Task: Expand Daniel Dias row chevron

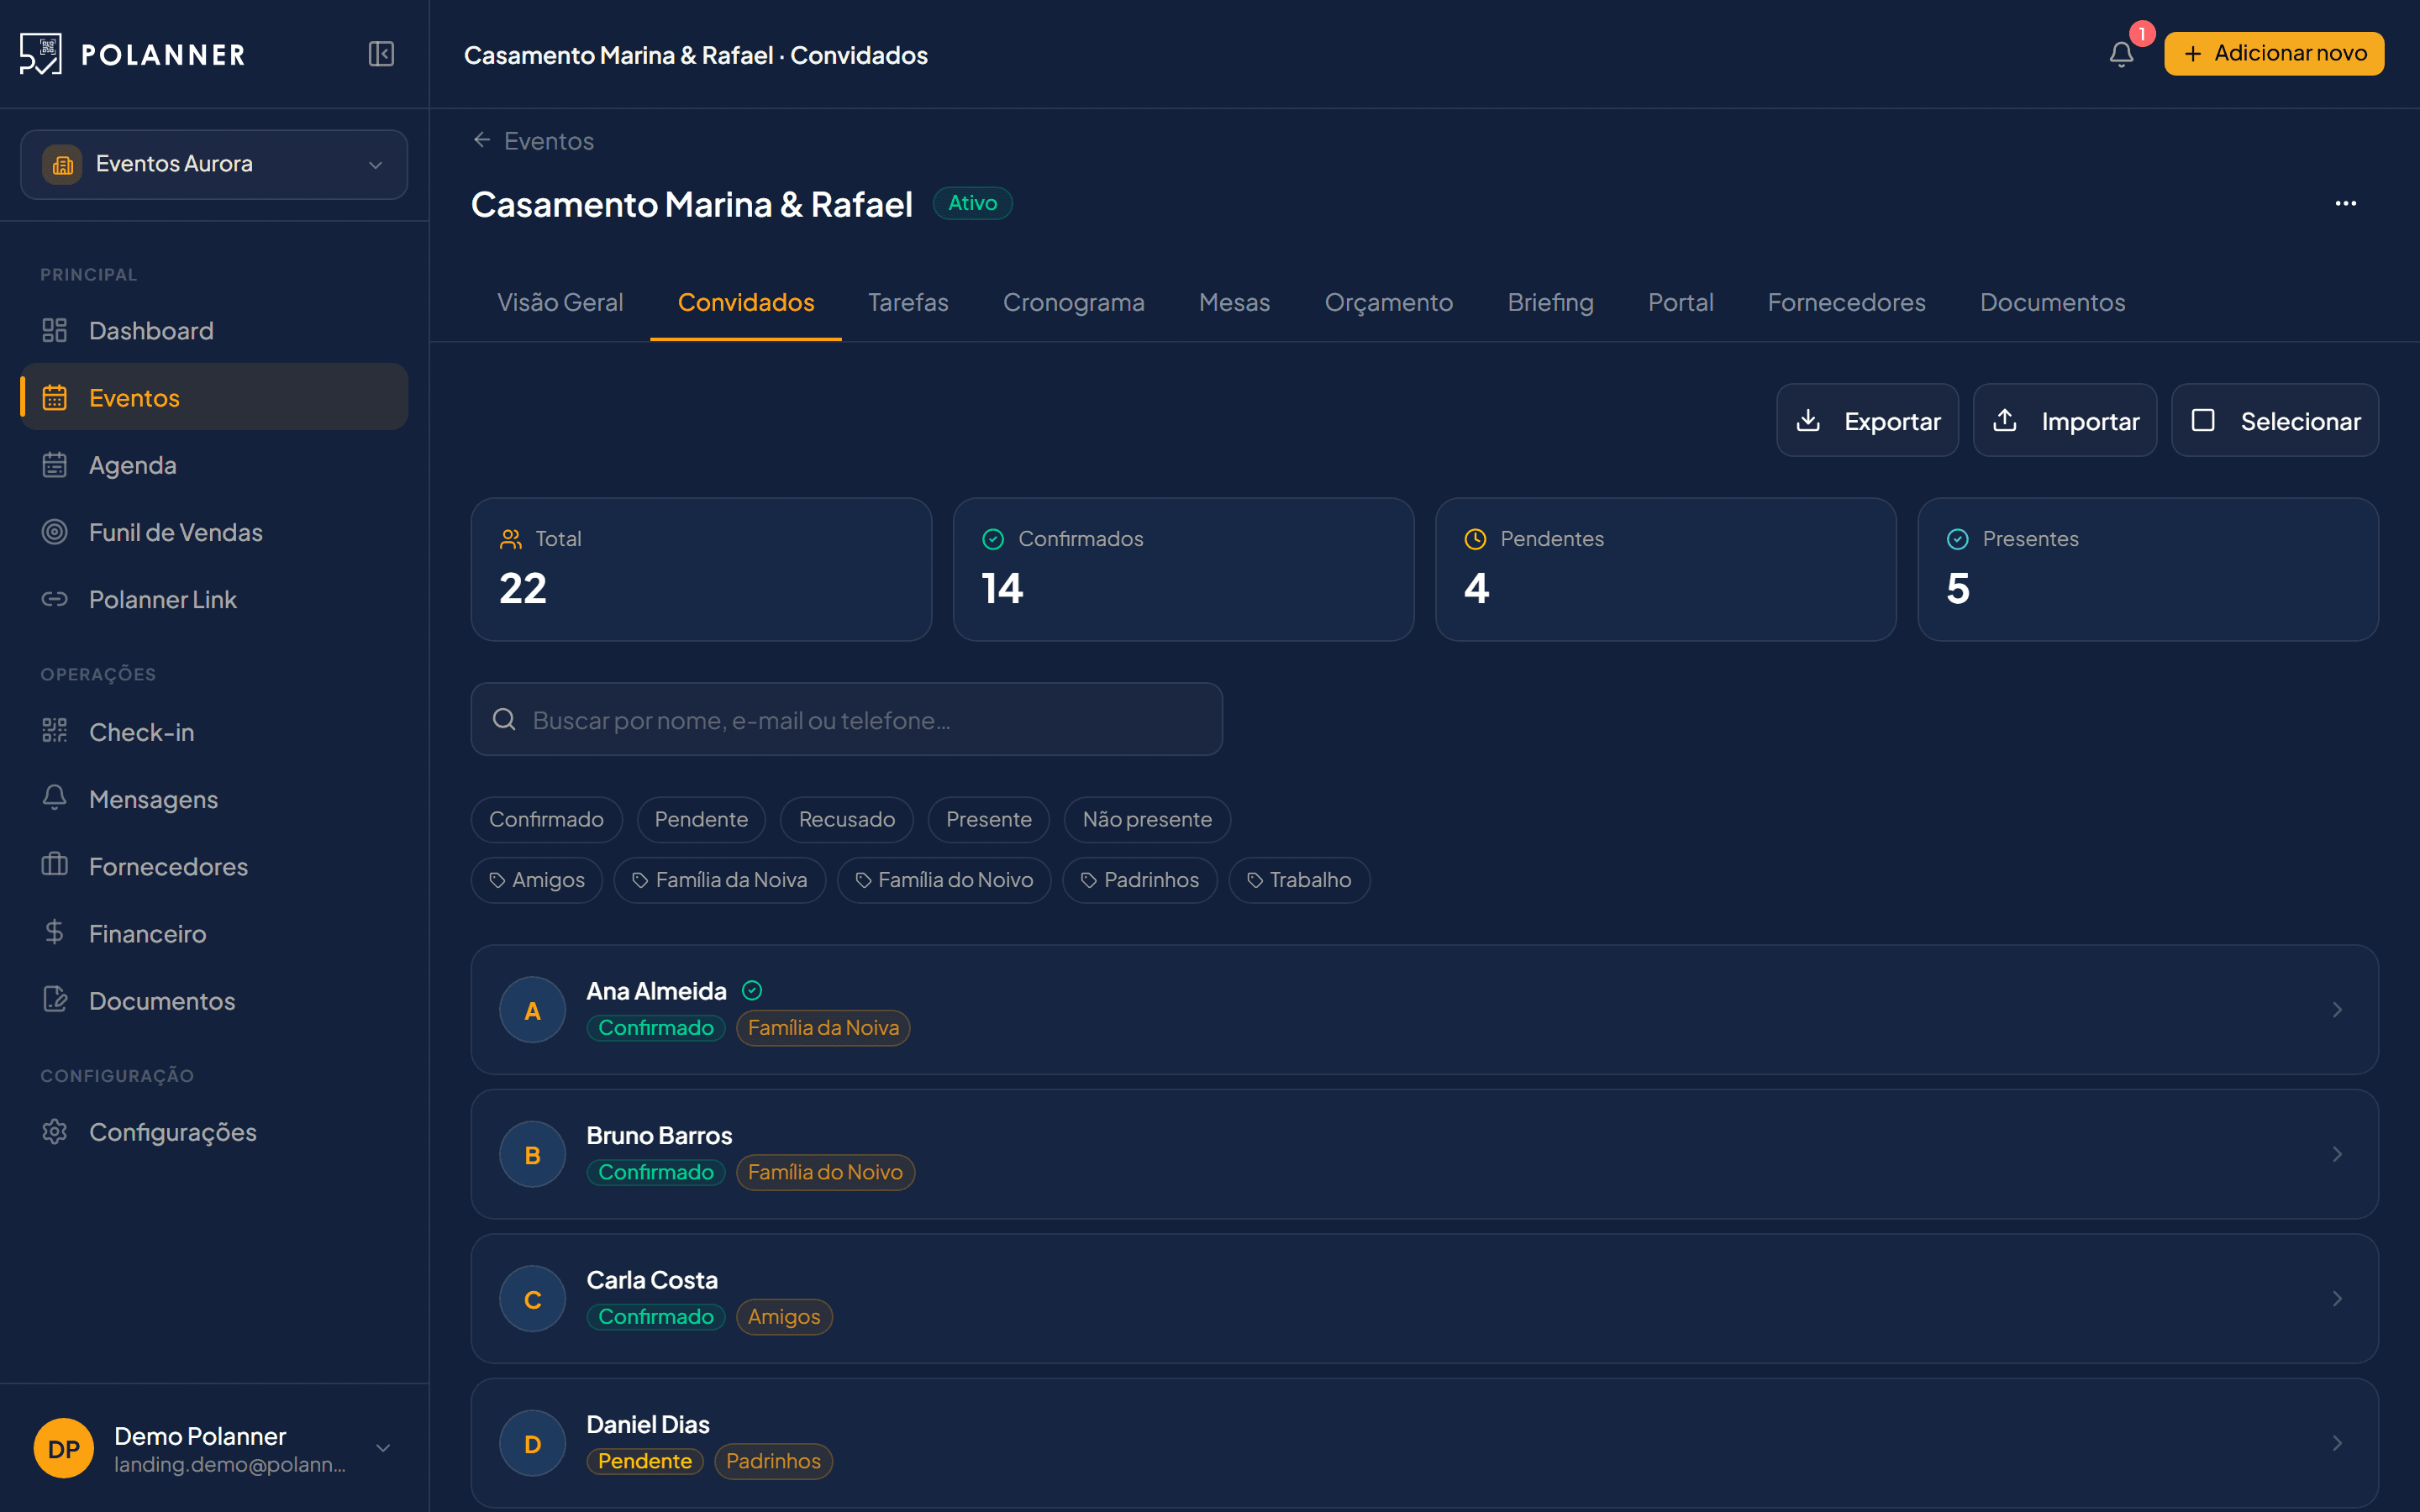Action: (2337, 1444)
